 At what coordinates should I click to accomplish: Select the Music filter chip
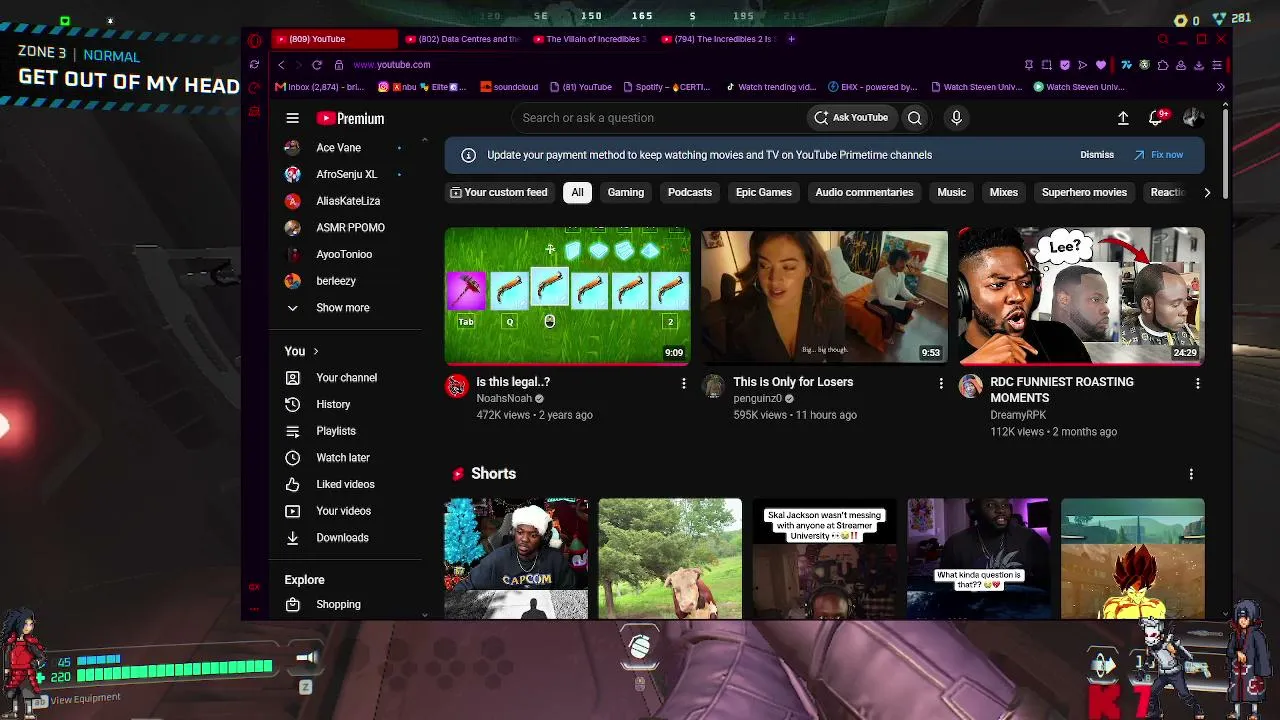point(952,192)
